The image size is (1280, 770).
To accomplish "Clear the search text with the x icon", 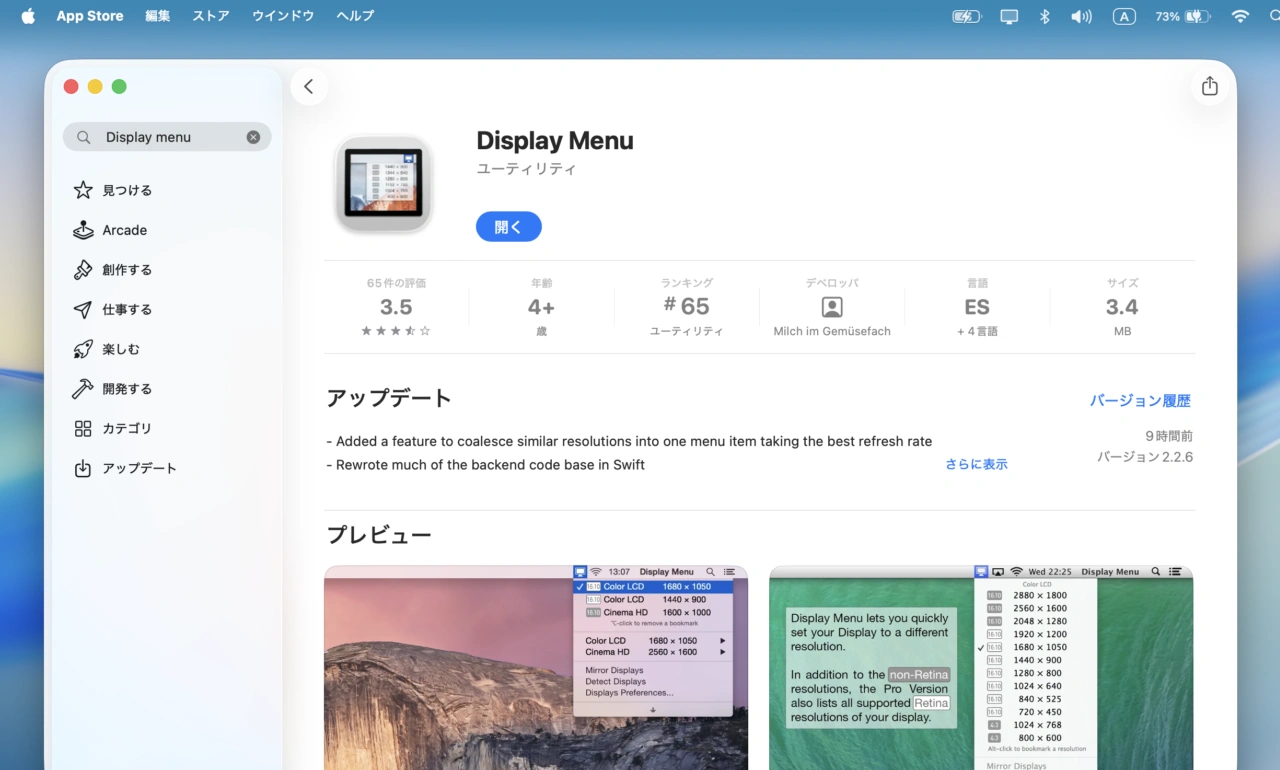I will point(253,137).
